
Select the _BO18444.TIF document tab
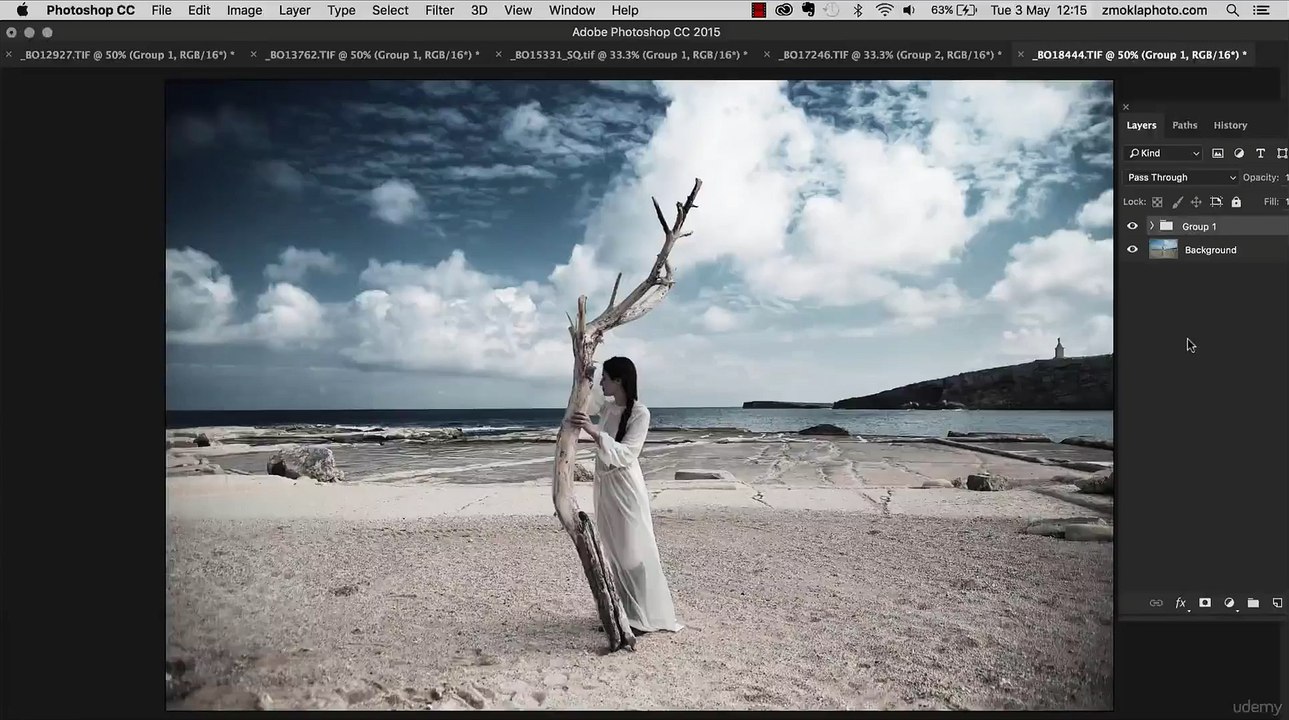point(1139,55)
